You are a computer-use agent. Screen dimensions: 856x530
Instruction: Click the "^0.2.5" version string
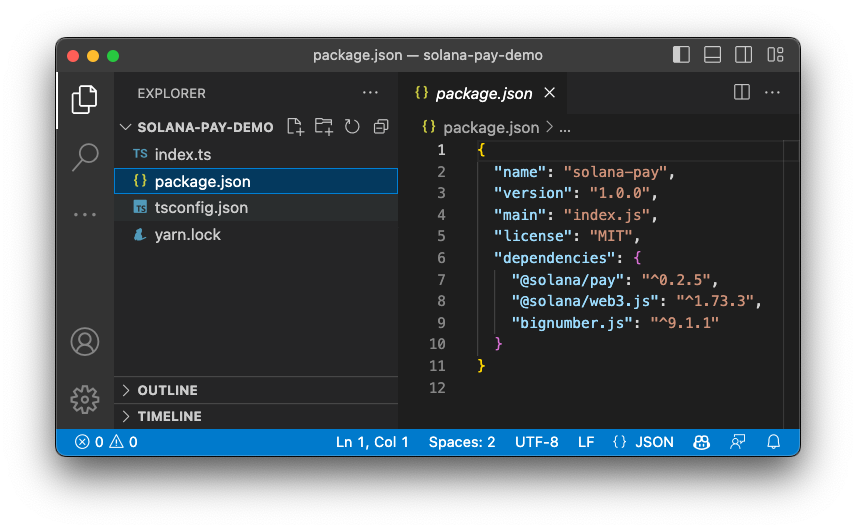(676, 279)
